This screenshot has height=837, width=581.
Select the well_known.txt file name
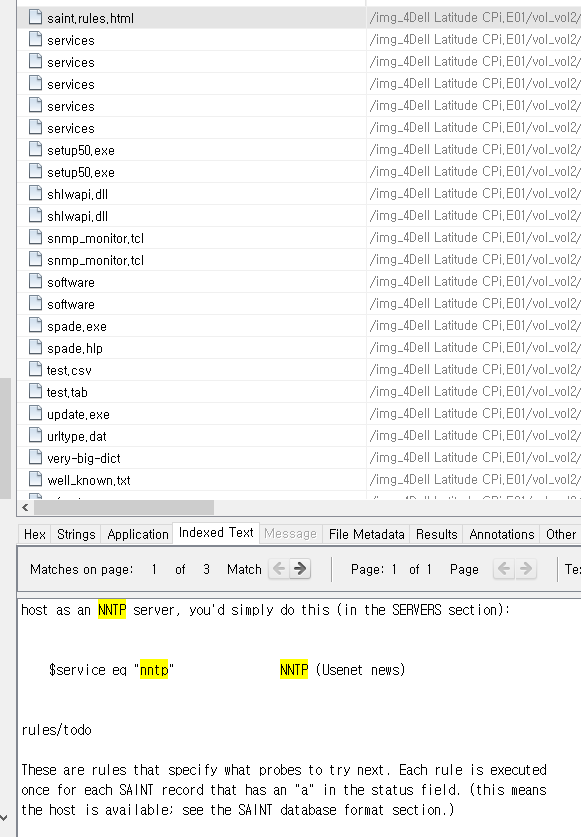89,480
